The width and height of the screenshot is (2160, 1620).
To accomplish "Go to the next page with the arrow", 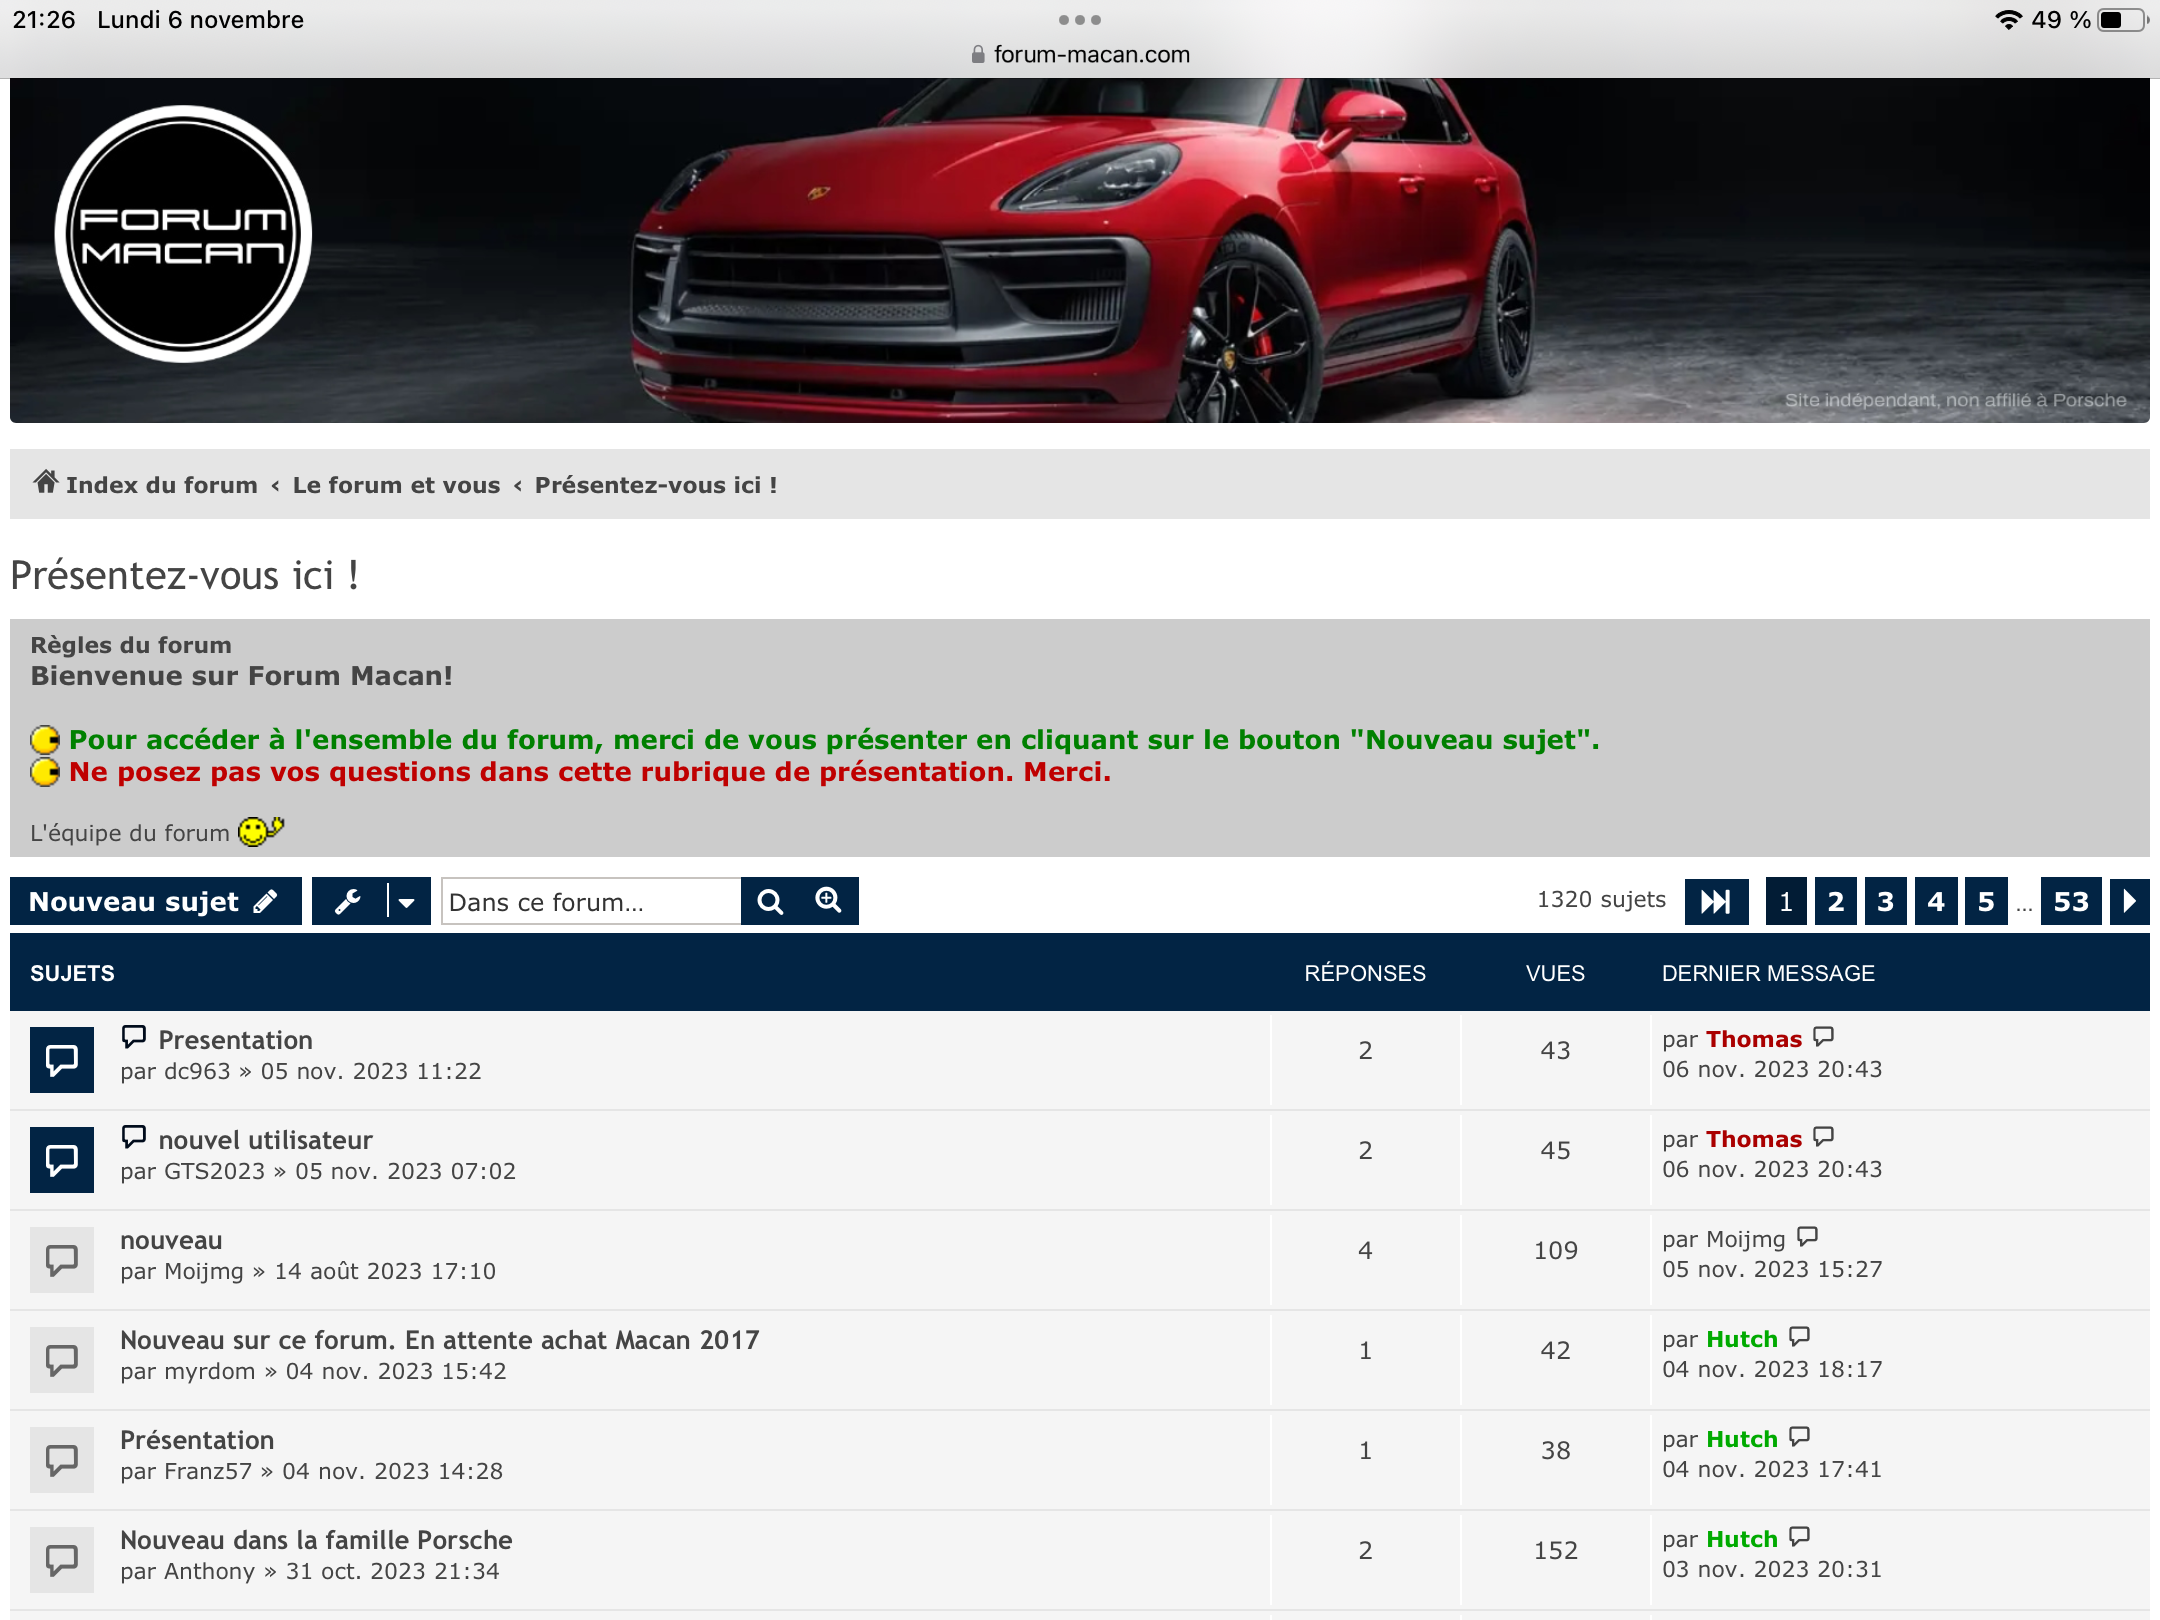I will coord(2129,902).
